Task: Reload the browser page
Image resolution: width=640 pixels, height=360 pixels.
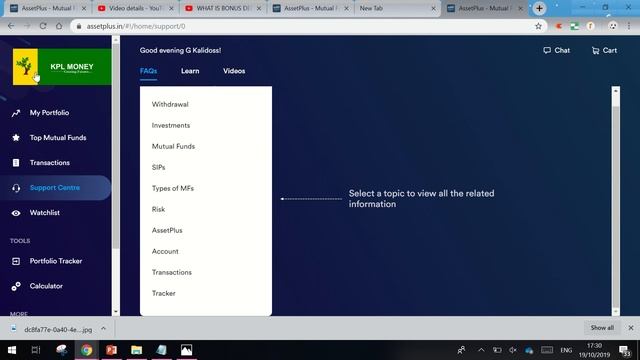Action: (x=43, y=26)
